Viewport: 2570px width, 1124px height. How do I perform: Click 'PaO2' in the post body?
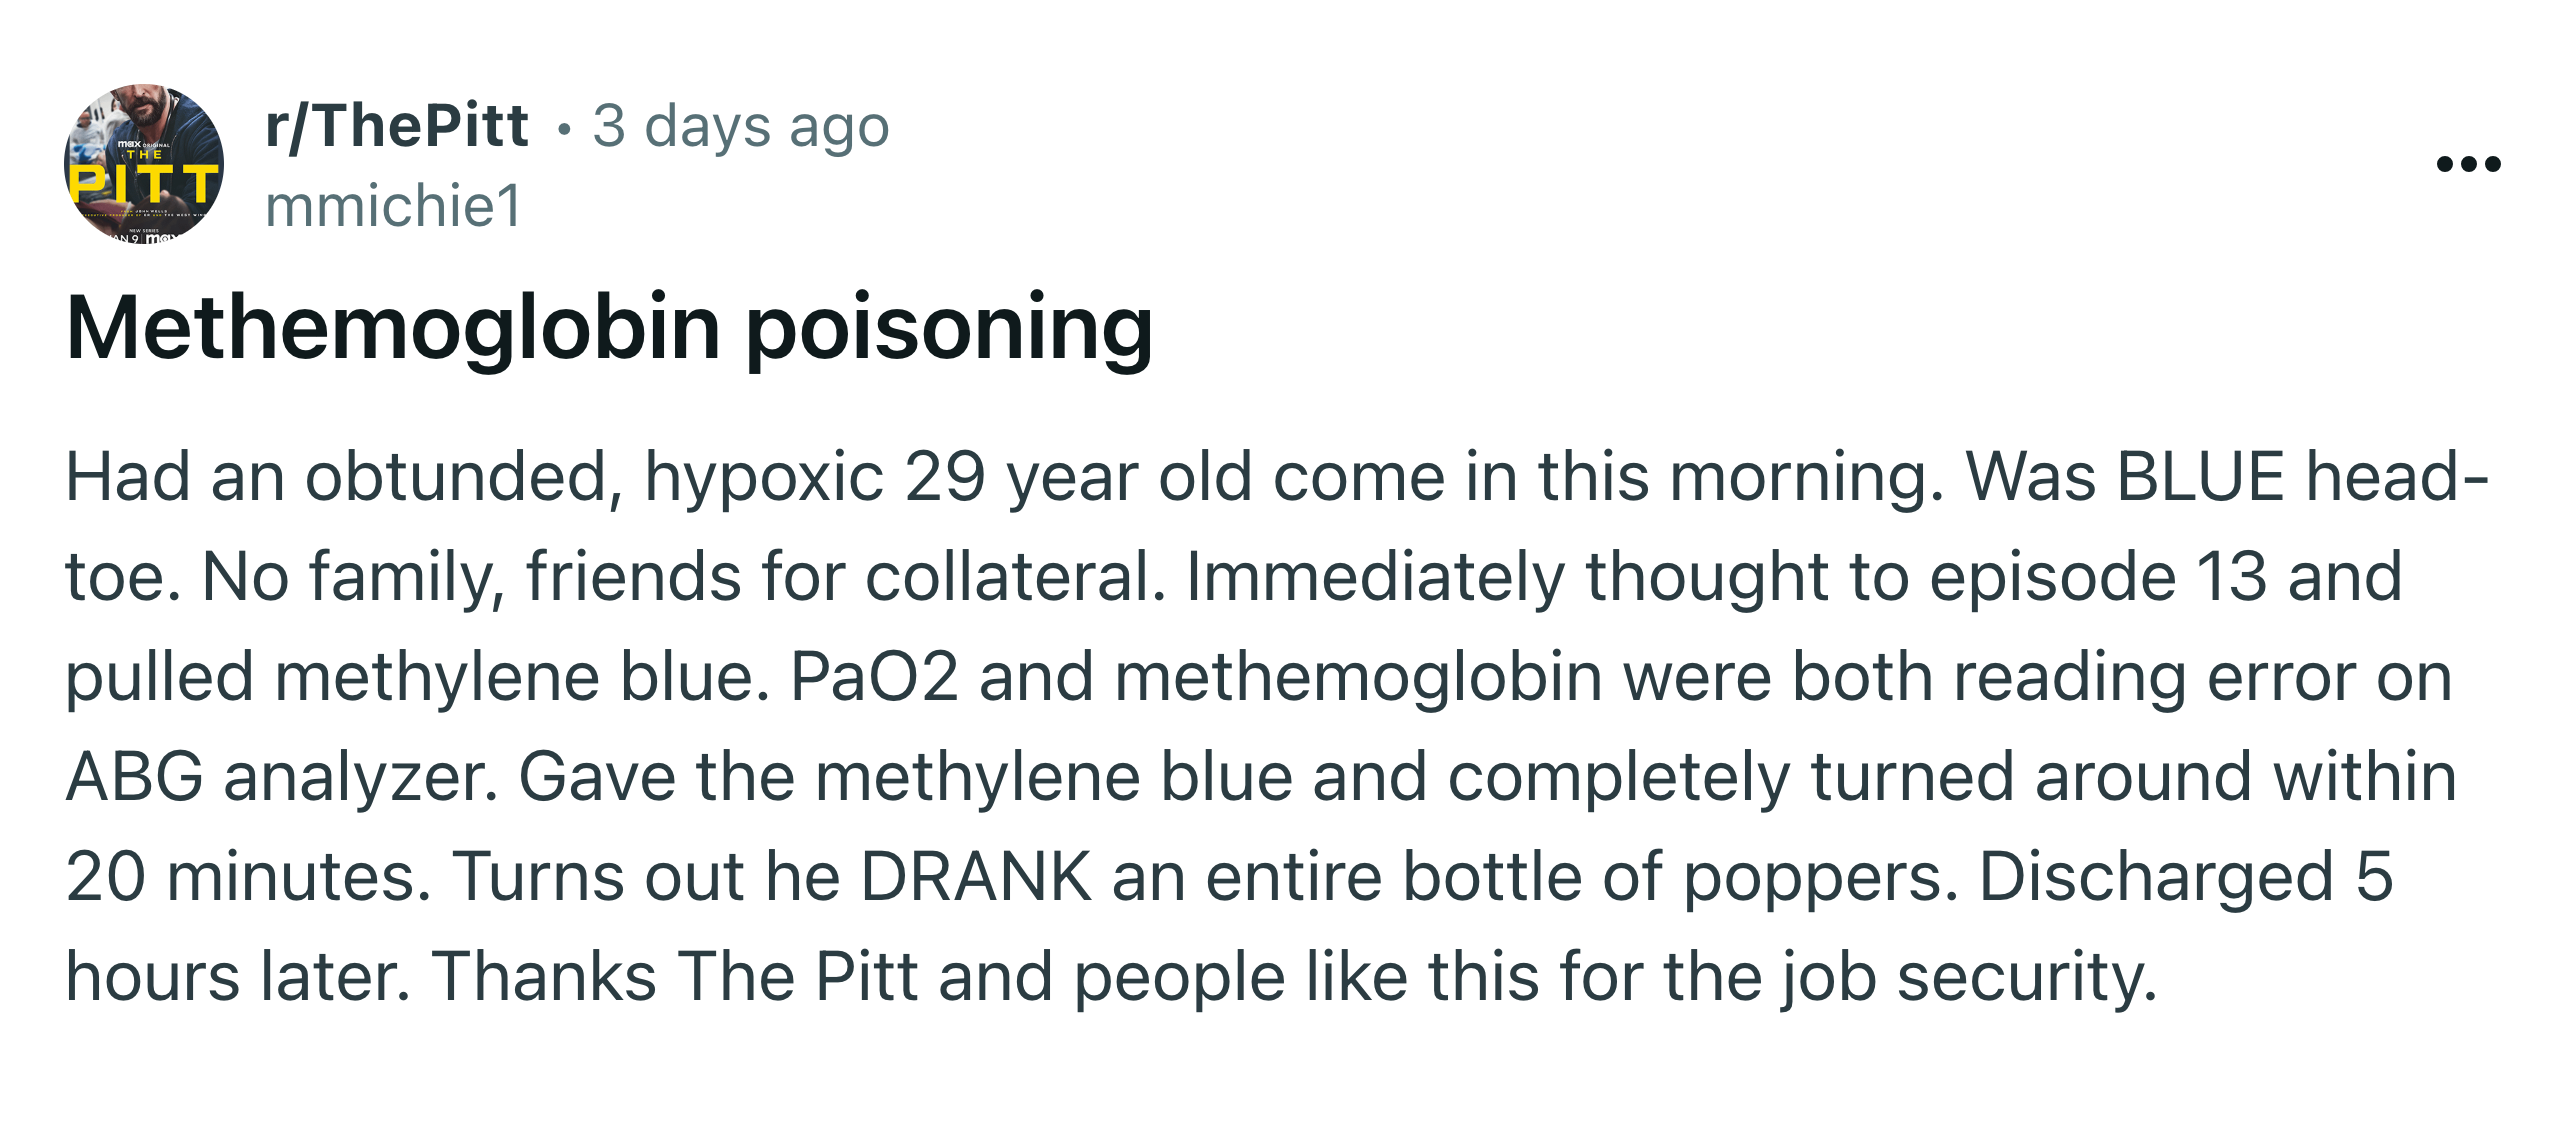point(874,677)
